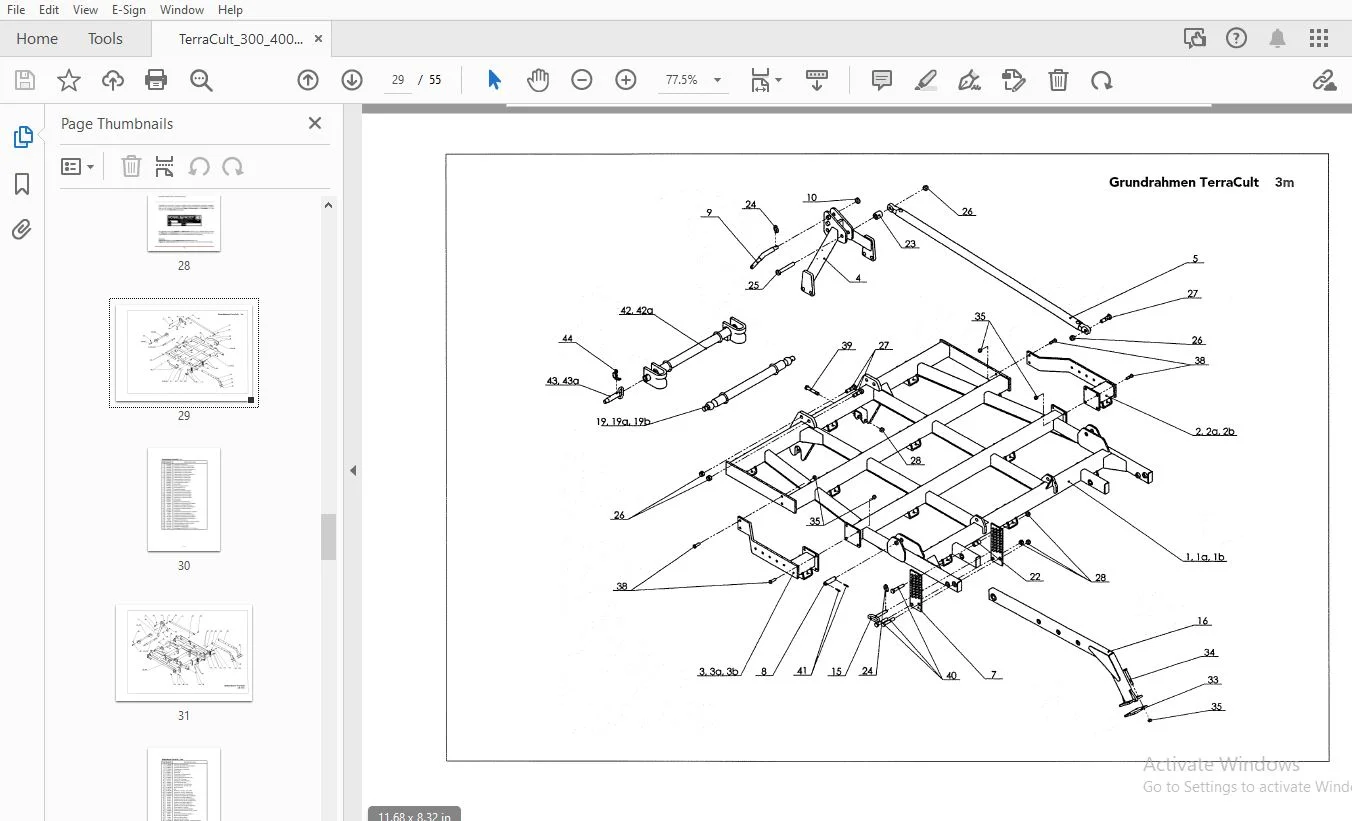The width and height of the screenshot is (1352, 821).
Task: Delete selected thumbnails in the panel
Action: click(x=131, y=166)
